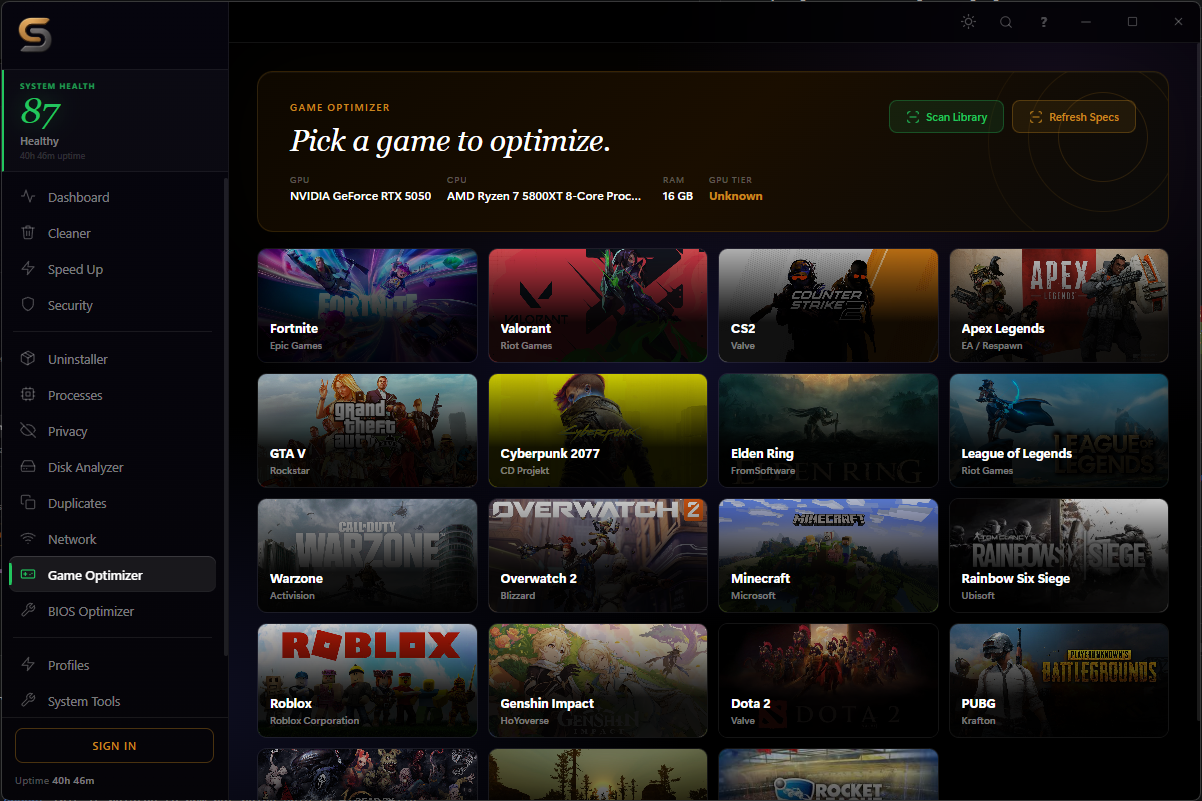Screen dimensions: 1202x801
Task: Select the Rainbow Six Siege card
Action: click(x=1059, y=555)
